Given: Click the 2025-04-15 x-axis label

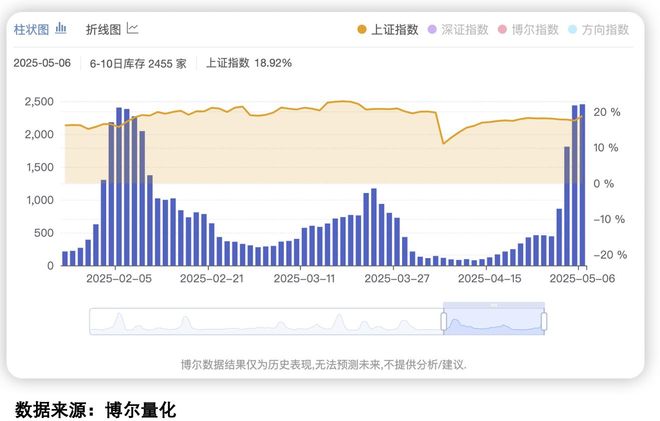Looking at the screenshot, I should (x=490, y=278).
